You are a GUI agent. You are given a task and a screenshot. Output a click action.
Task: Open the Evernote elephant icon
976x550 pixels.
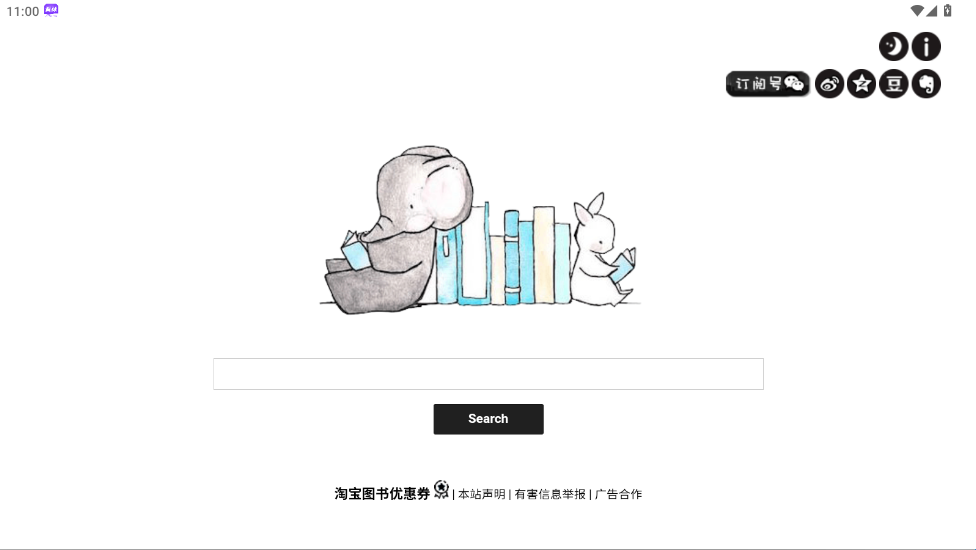tap(926, 84)
